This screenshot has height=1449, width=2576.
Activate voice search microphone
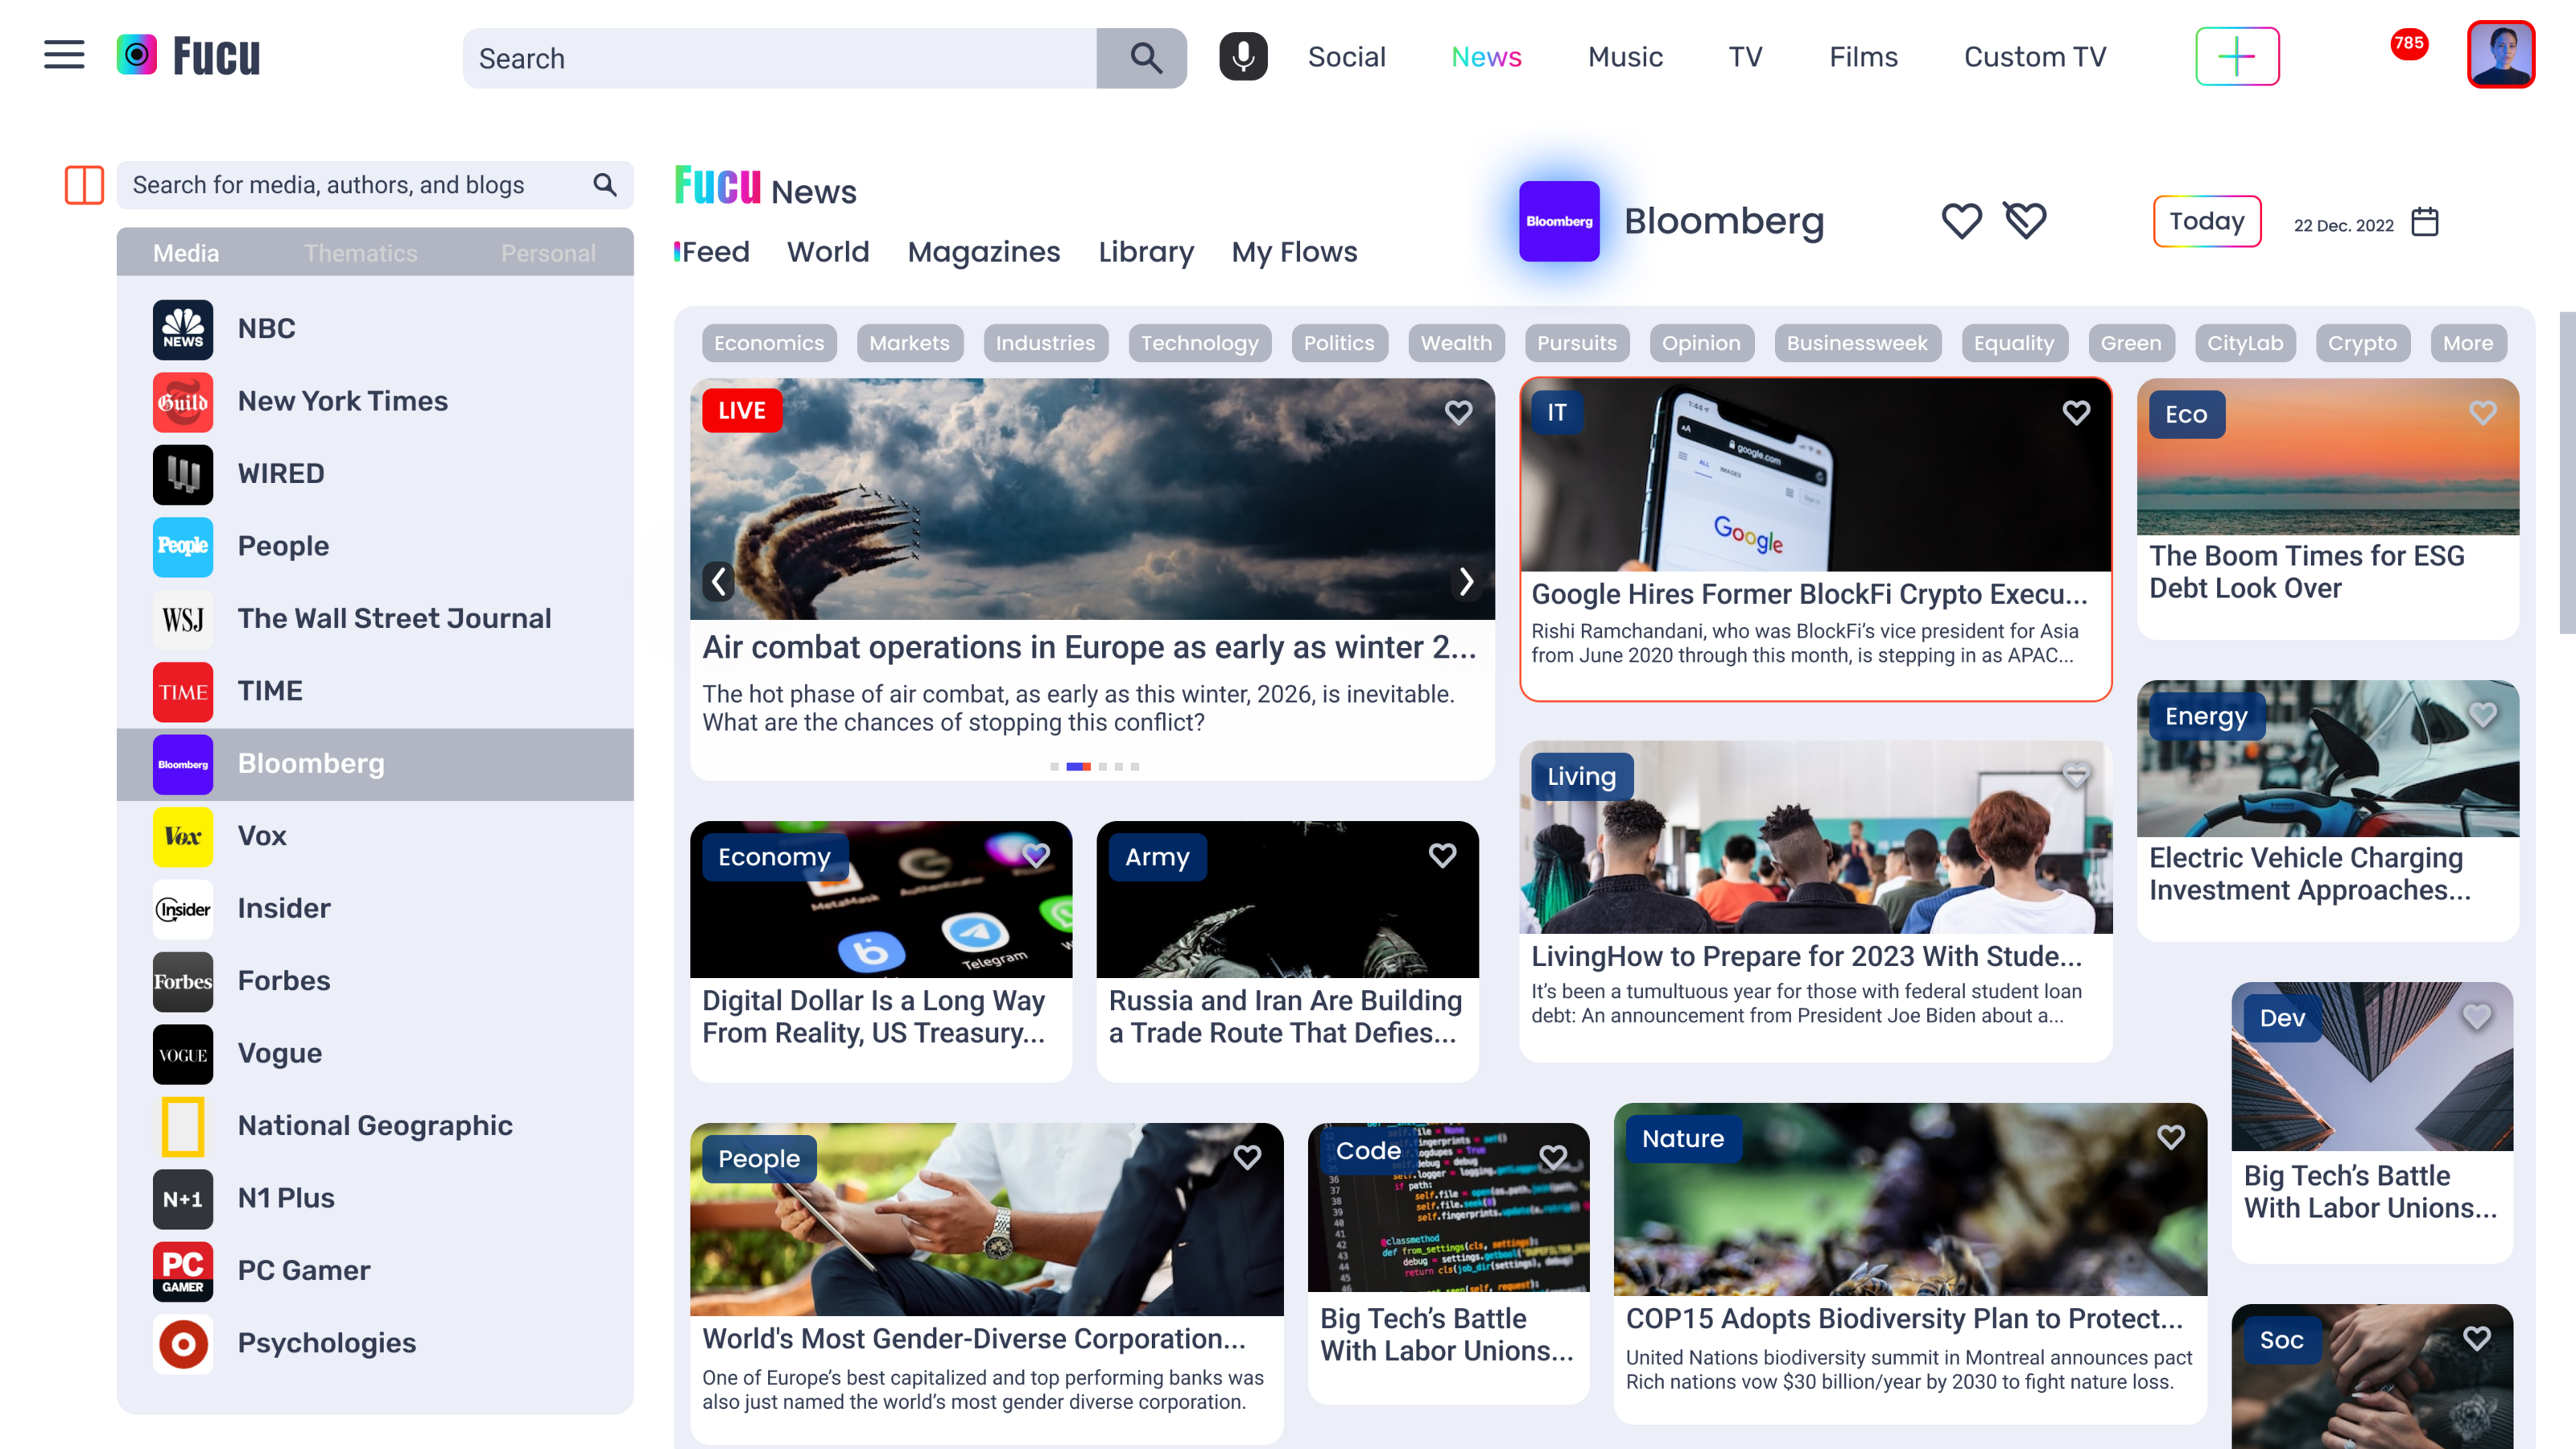[x=1243, y=57]
